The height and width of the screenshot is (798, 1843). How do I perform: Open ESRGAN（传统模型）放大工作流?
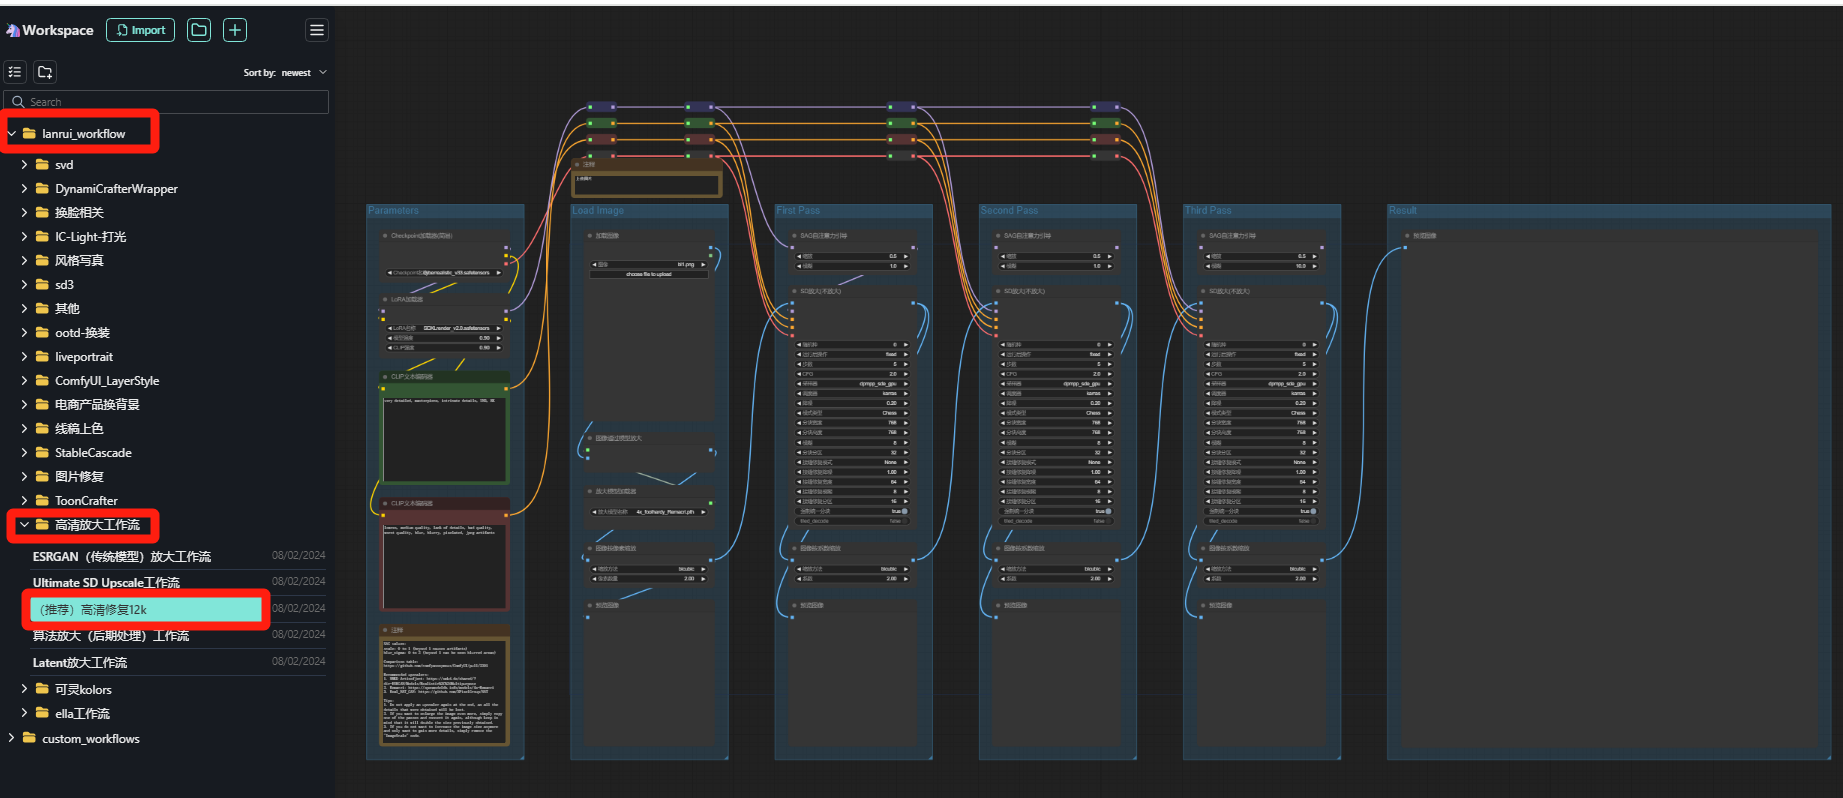[122, 557]
